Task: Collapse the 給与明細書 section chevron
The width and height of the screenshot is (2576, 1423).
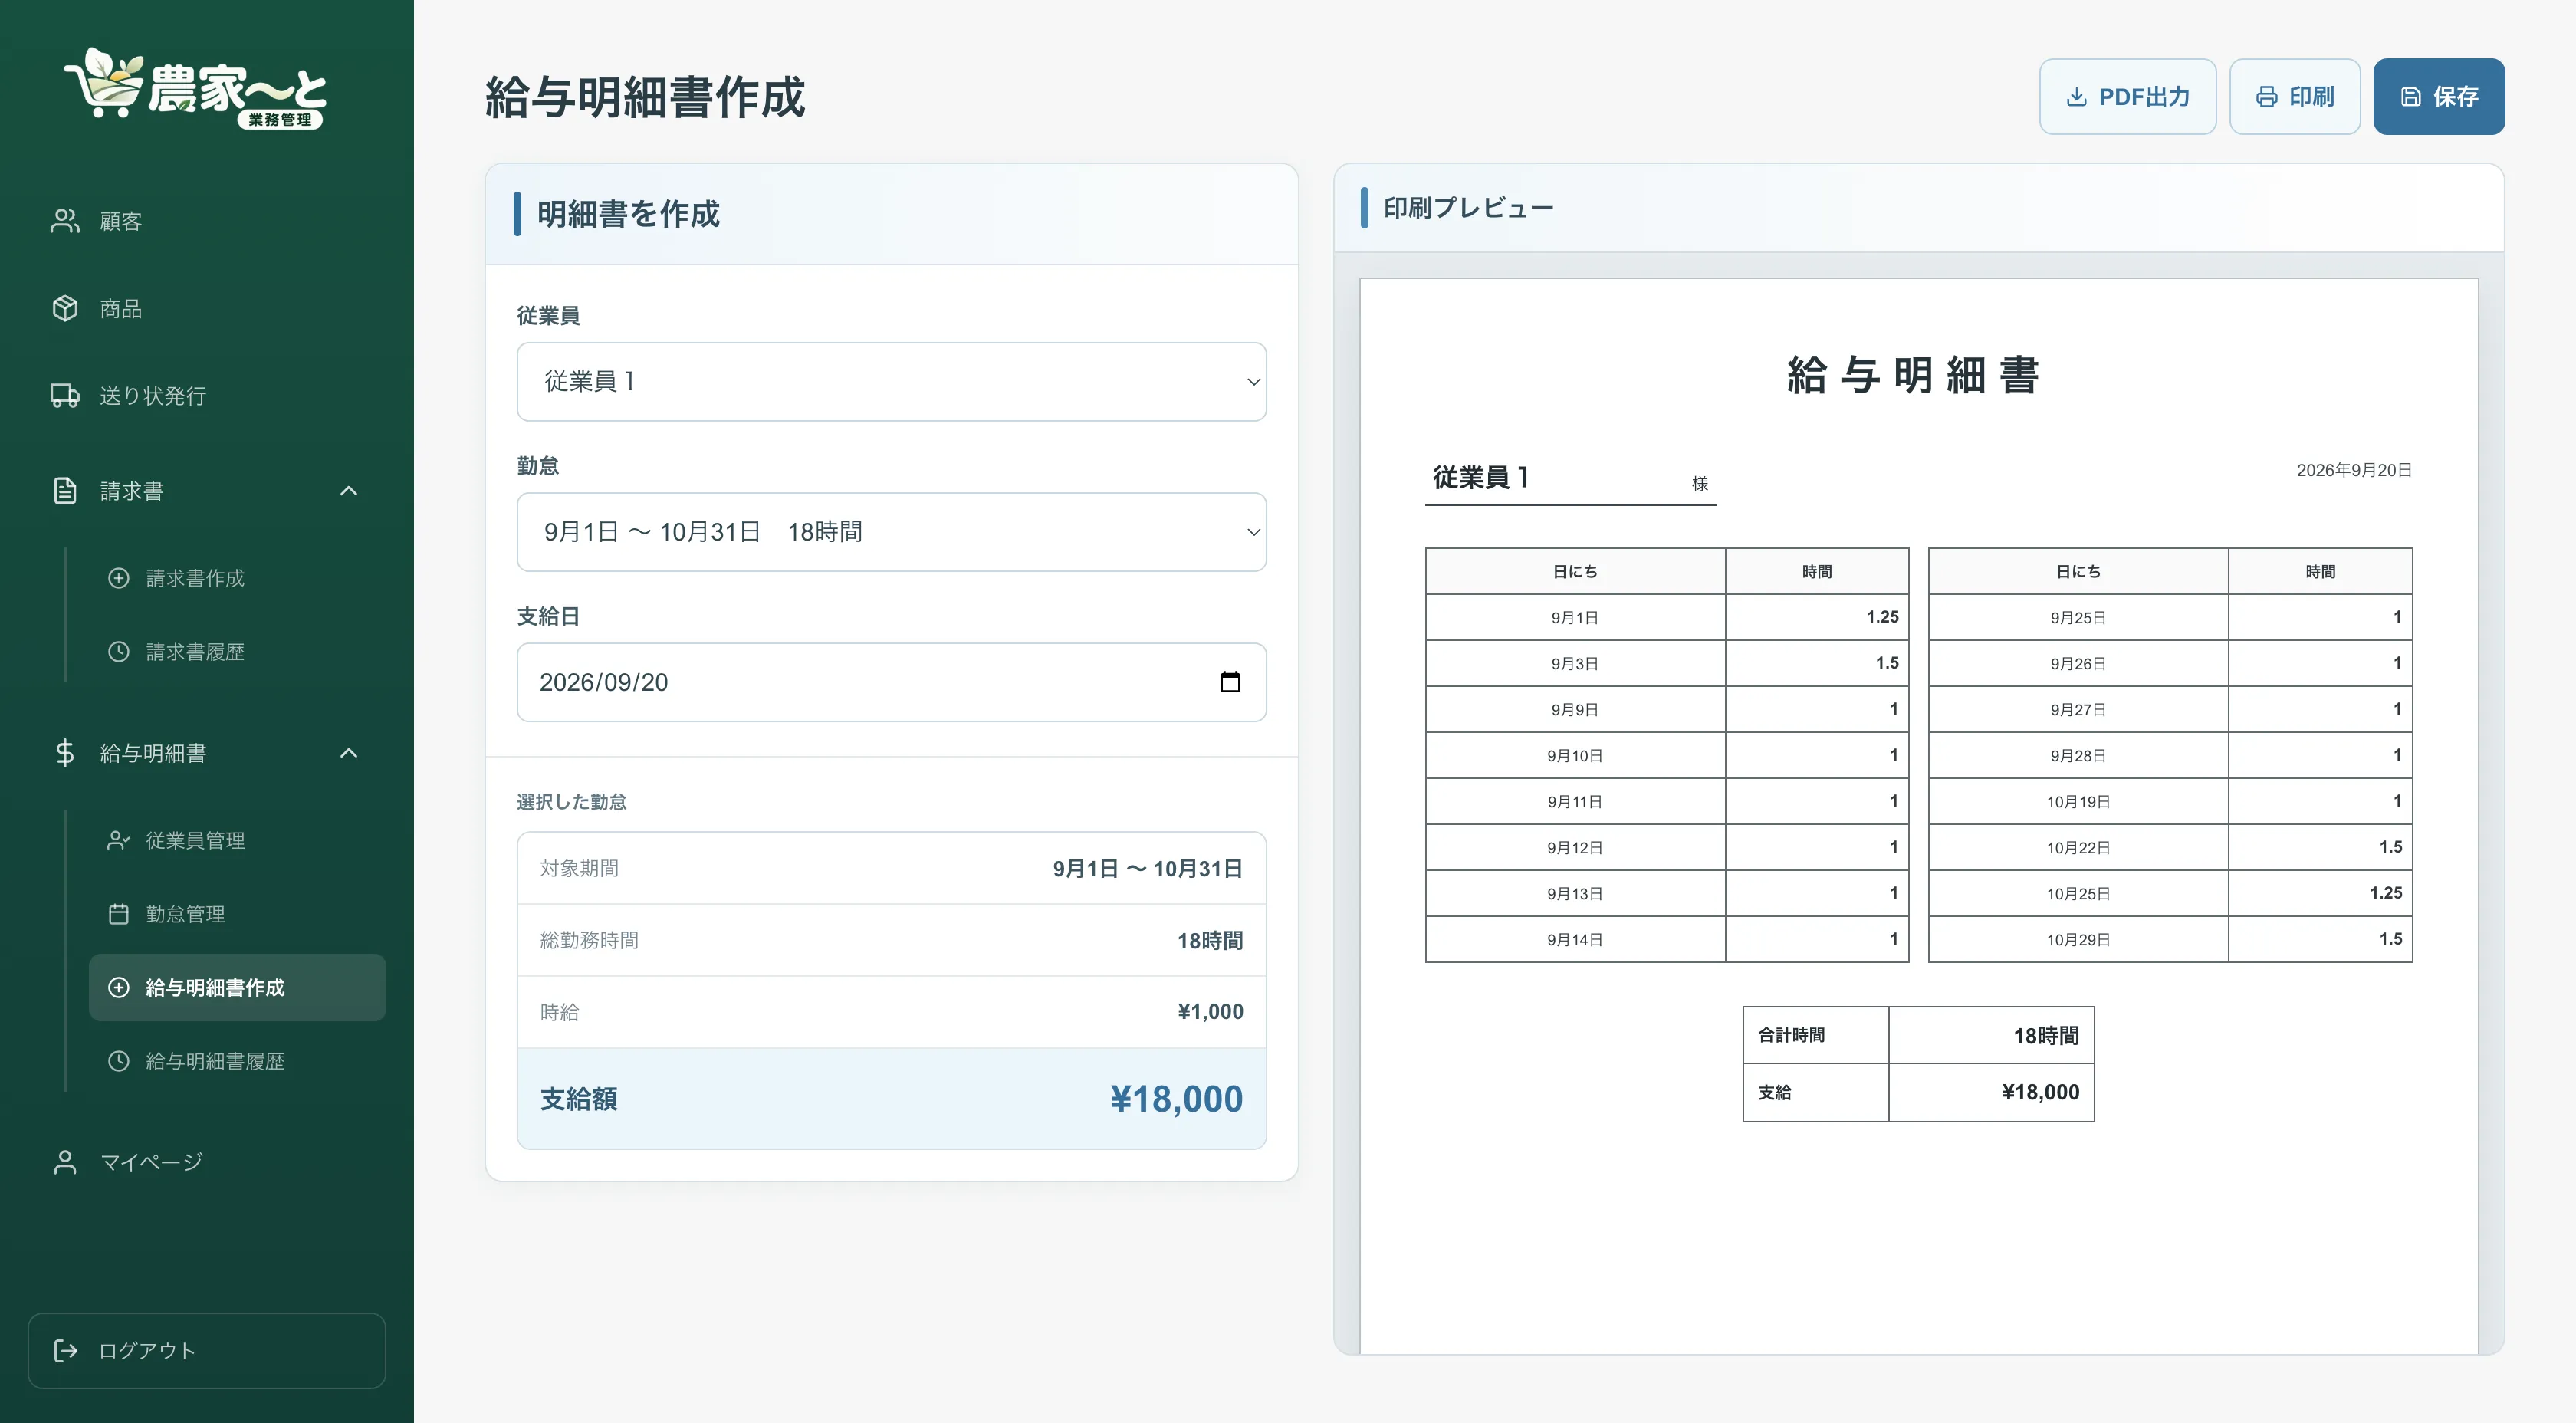Action: tap(349, 753)
